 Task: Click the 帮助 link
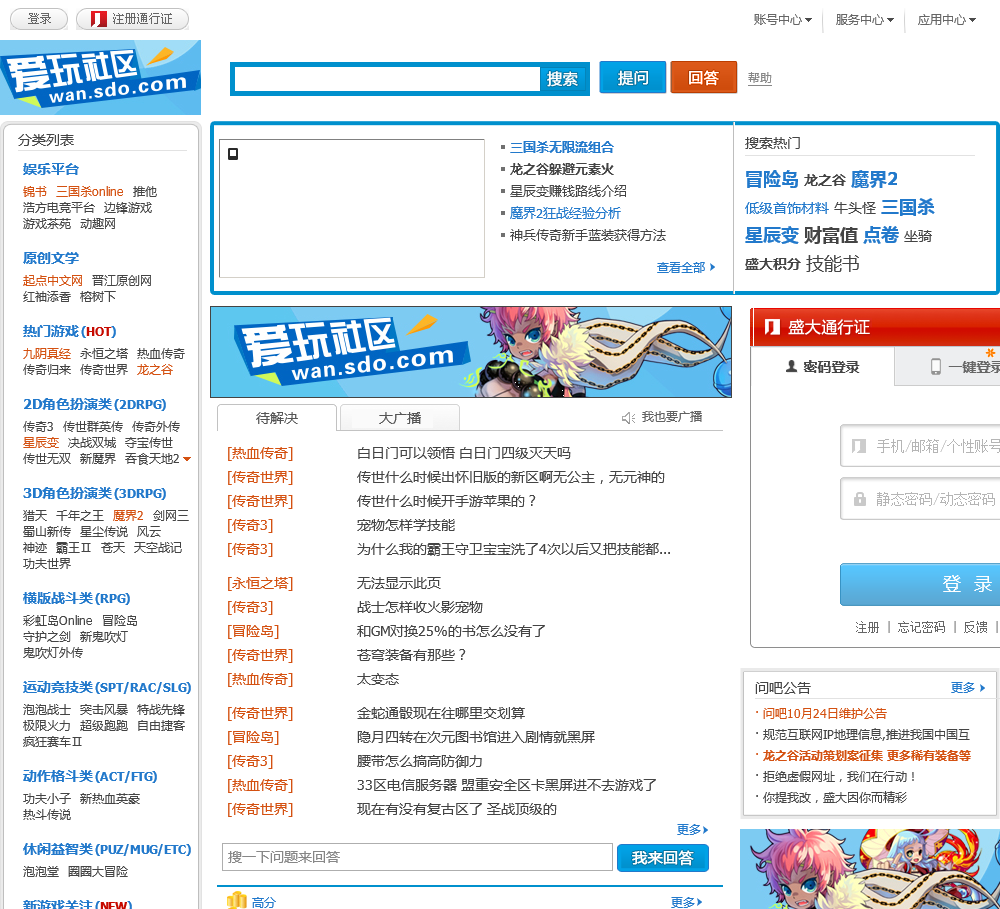click(759, 78)
